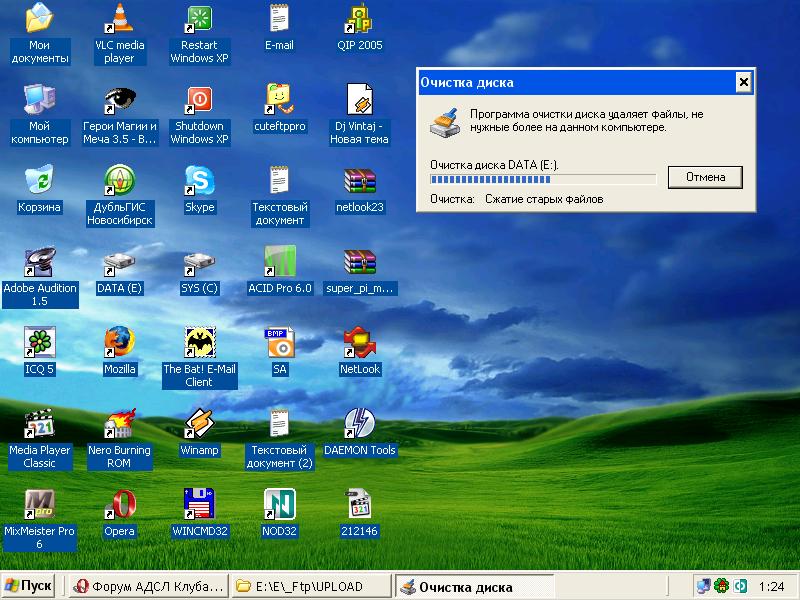Click the Сжатие старых файлов status text

544,199
